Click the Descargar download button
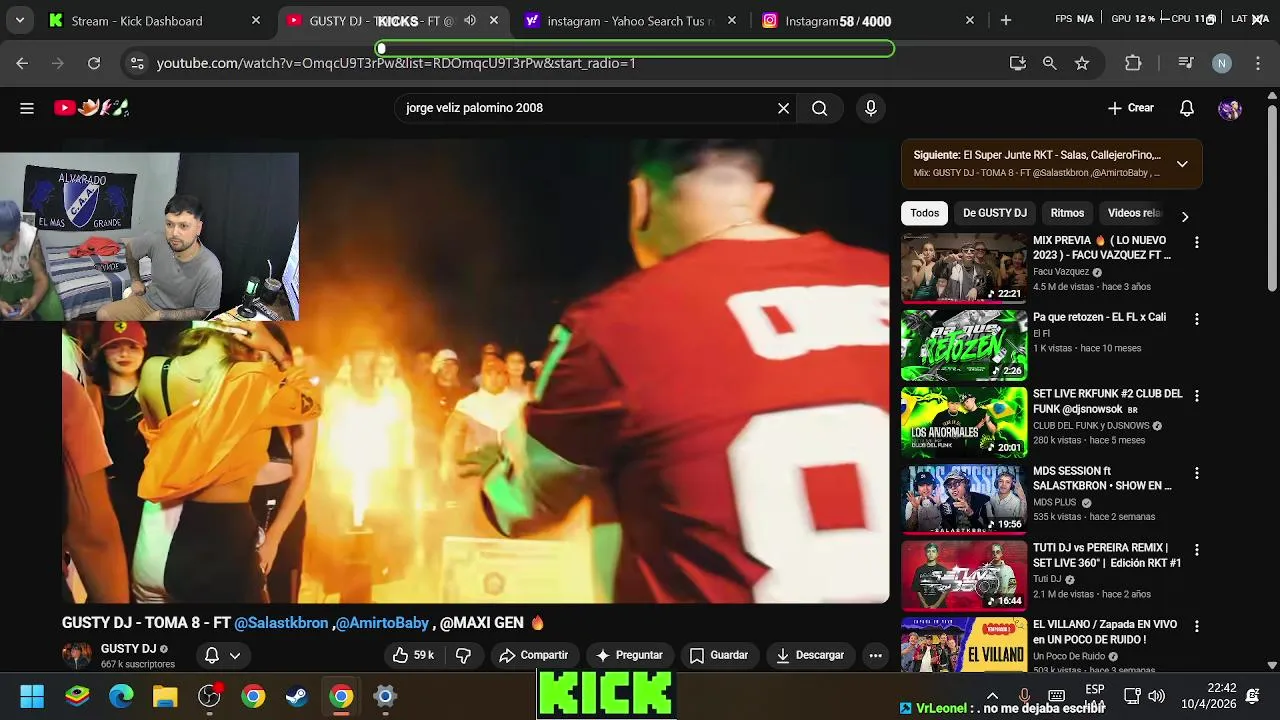 click(x=810, y=655)
